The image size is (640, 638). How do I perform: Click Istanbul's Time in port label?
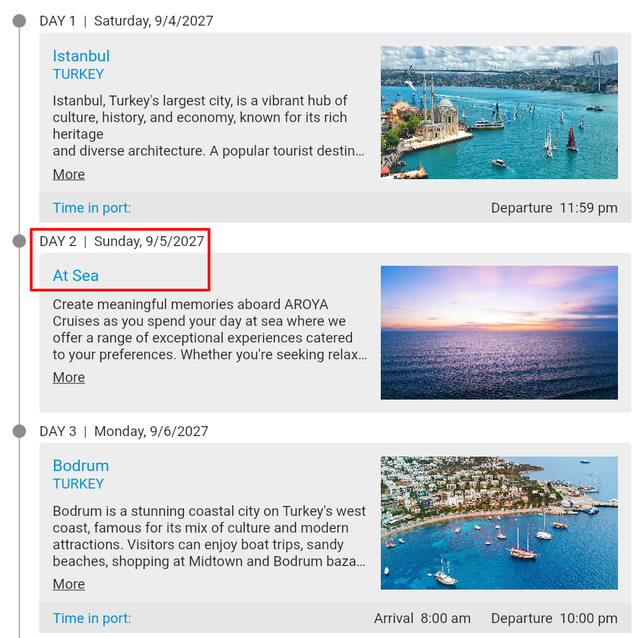92,208
